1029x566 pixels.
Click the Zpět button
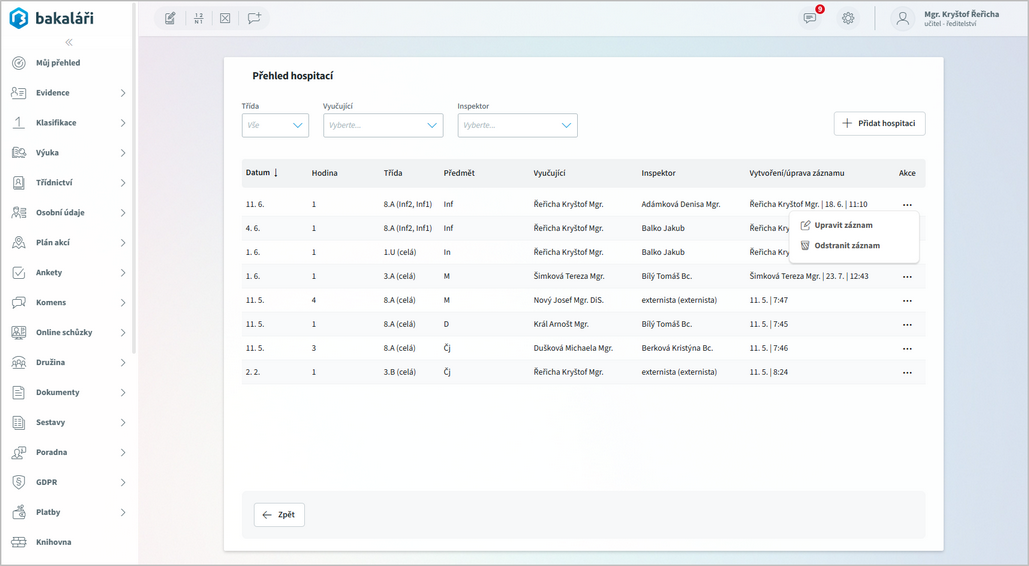tap(279, 515)
